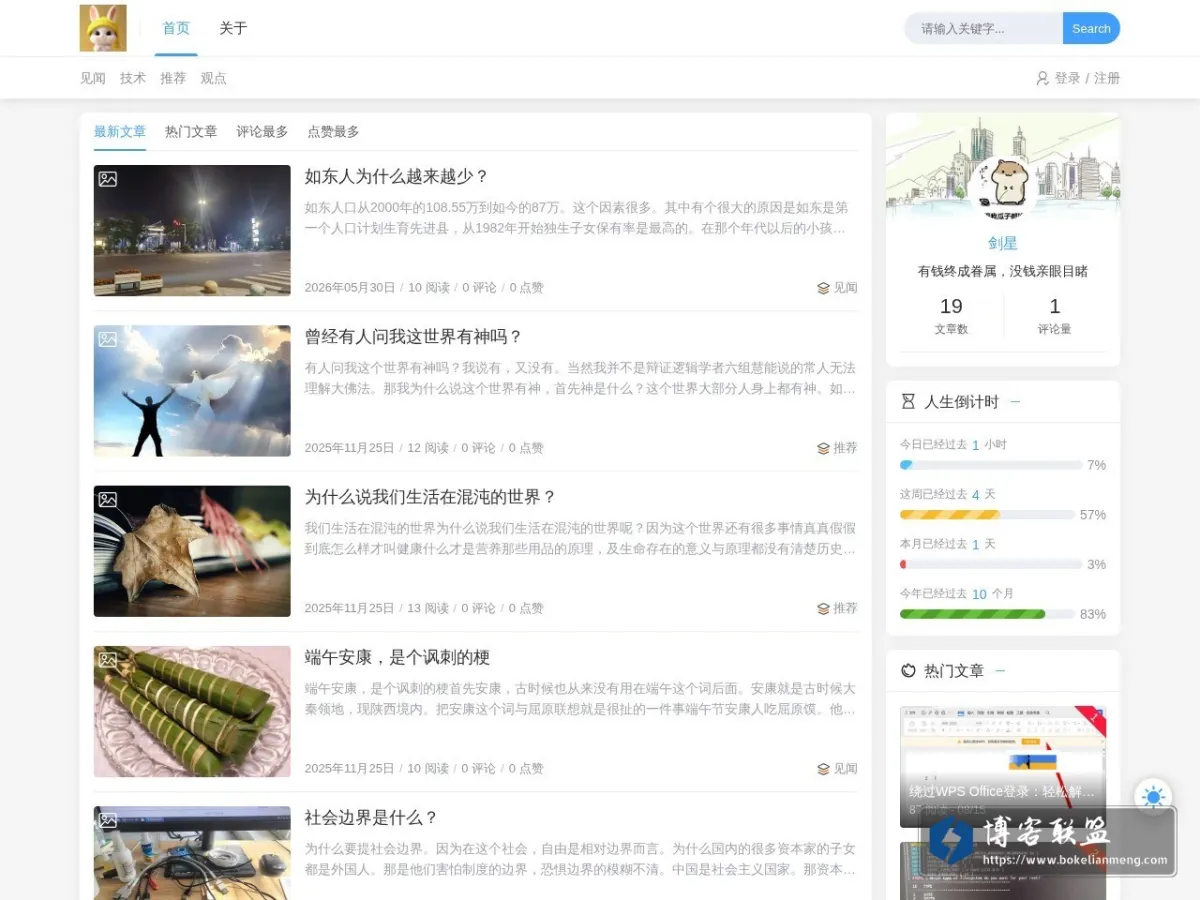The width and height of the screenshot is (1200, 900).
Task: Click the author name 剑星
Action: (1003, 243)
